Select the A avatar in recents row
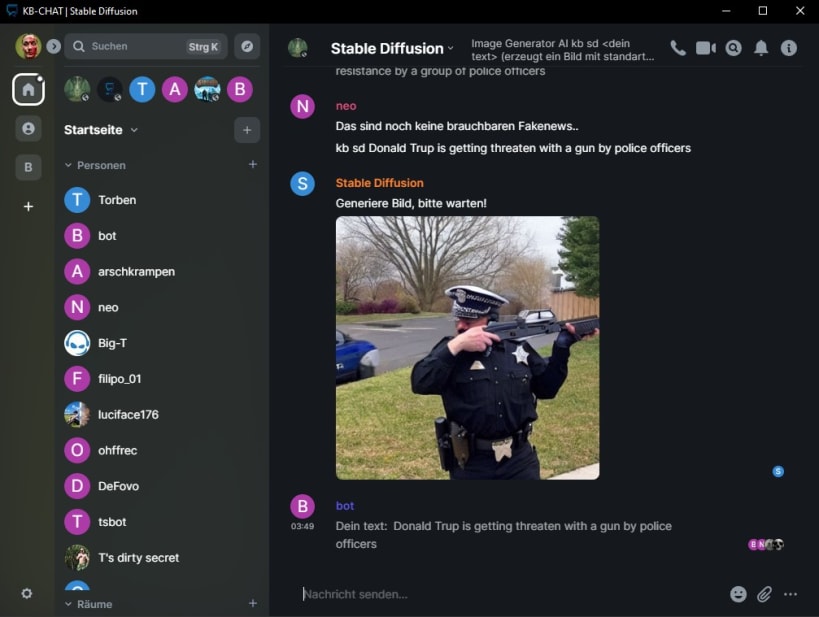 pos(175,89)
